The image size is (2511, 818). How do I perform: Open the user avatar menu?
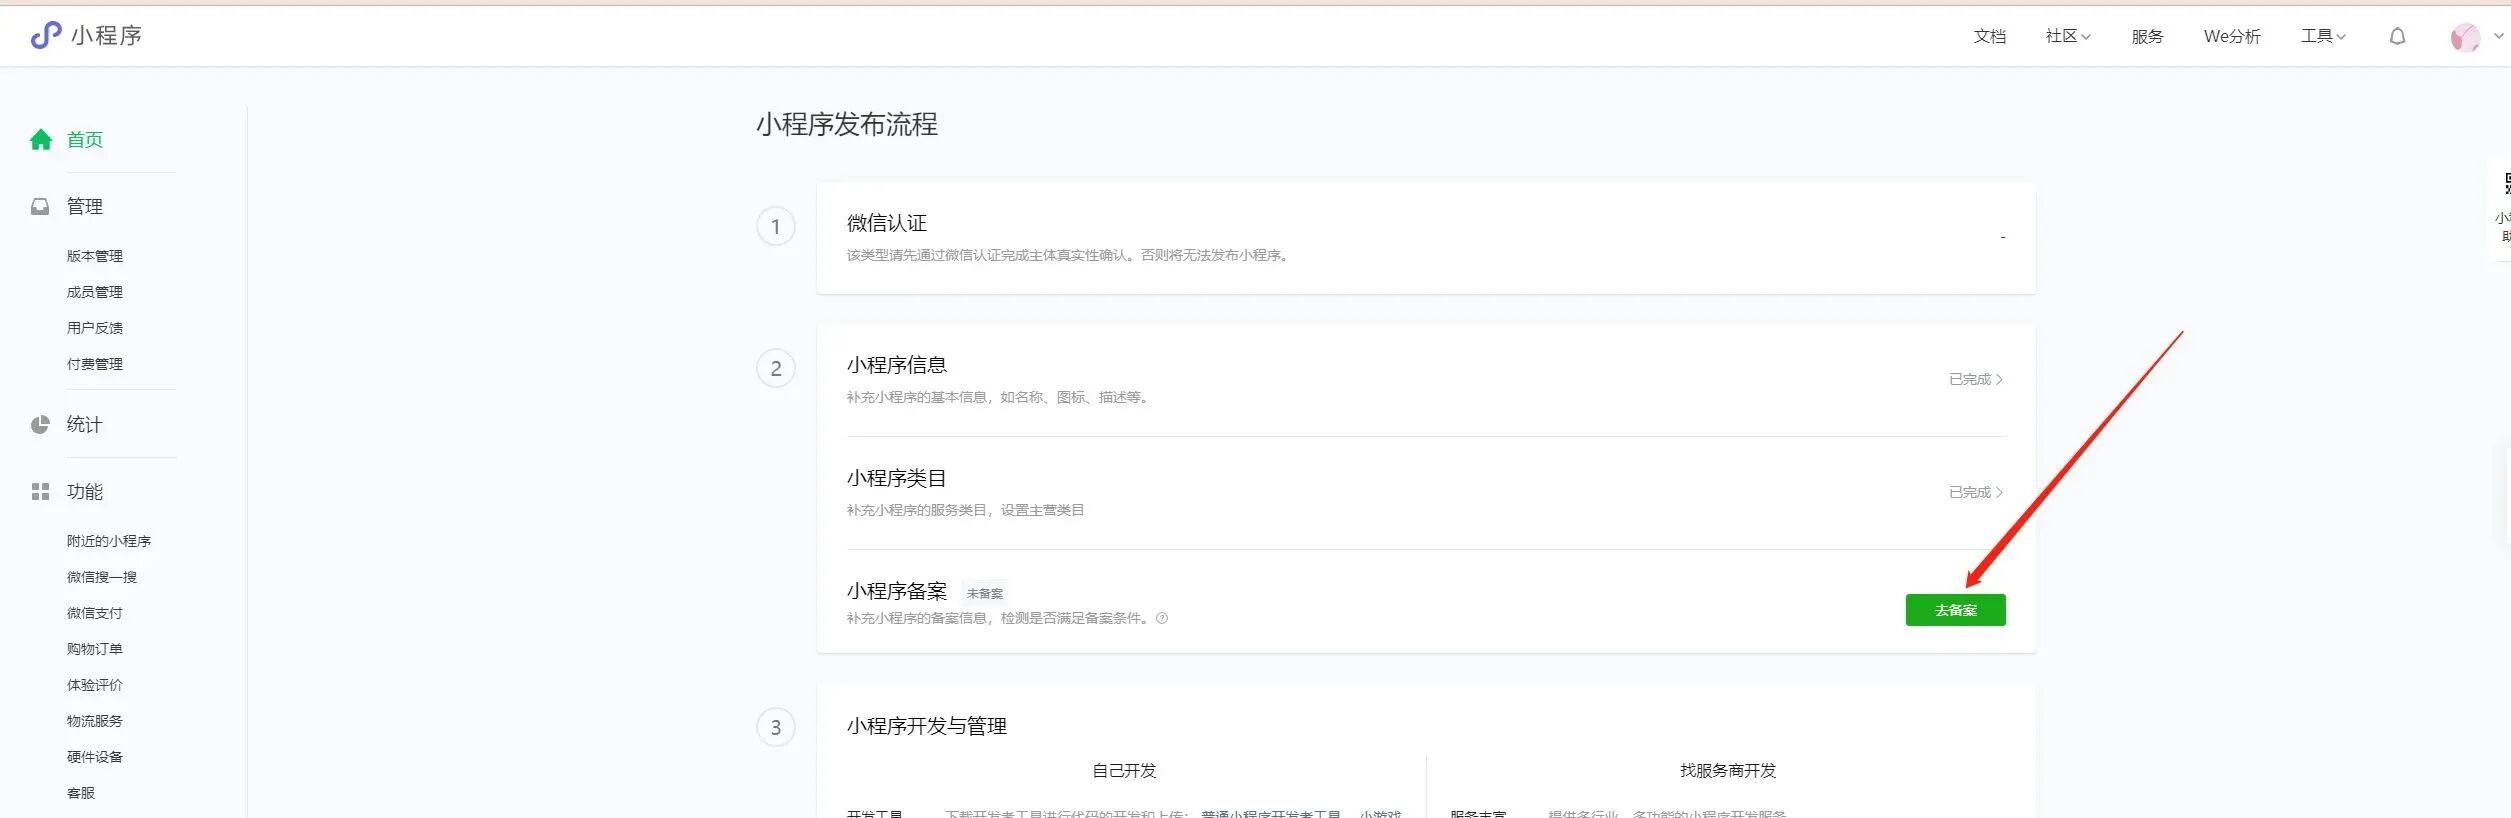pyautogui.click(x=2465, y=37)
